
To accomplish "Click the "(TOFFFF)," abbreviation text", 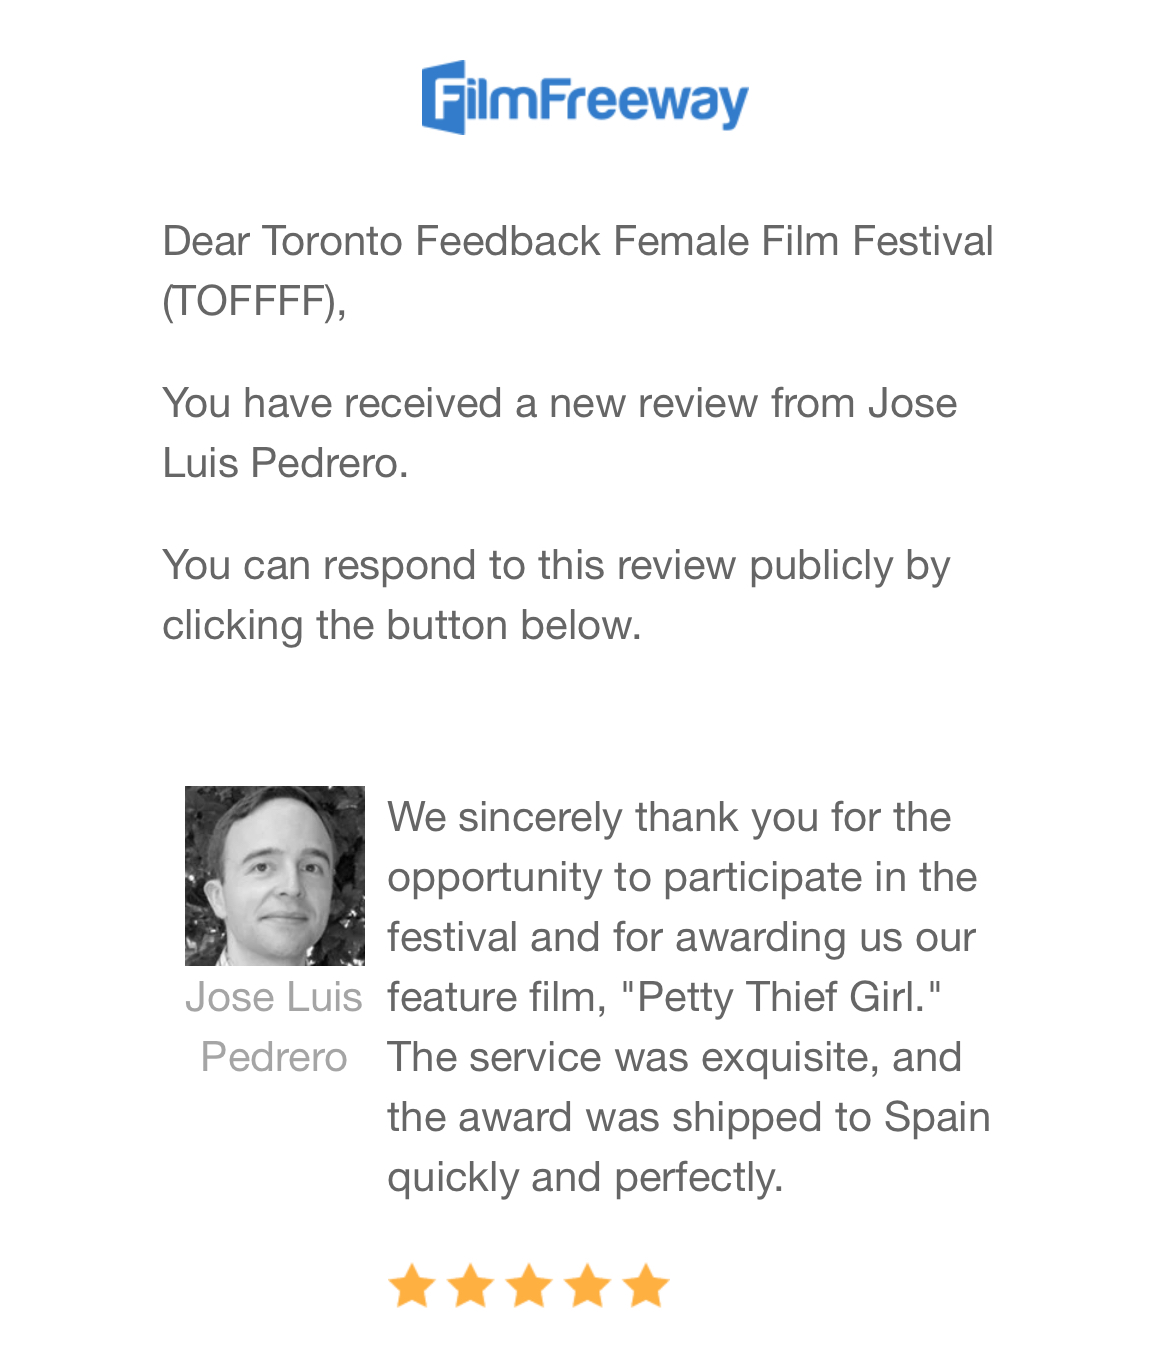I will tap(254, 301).
